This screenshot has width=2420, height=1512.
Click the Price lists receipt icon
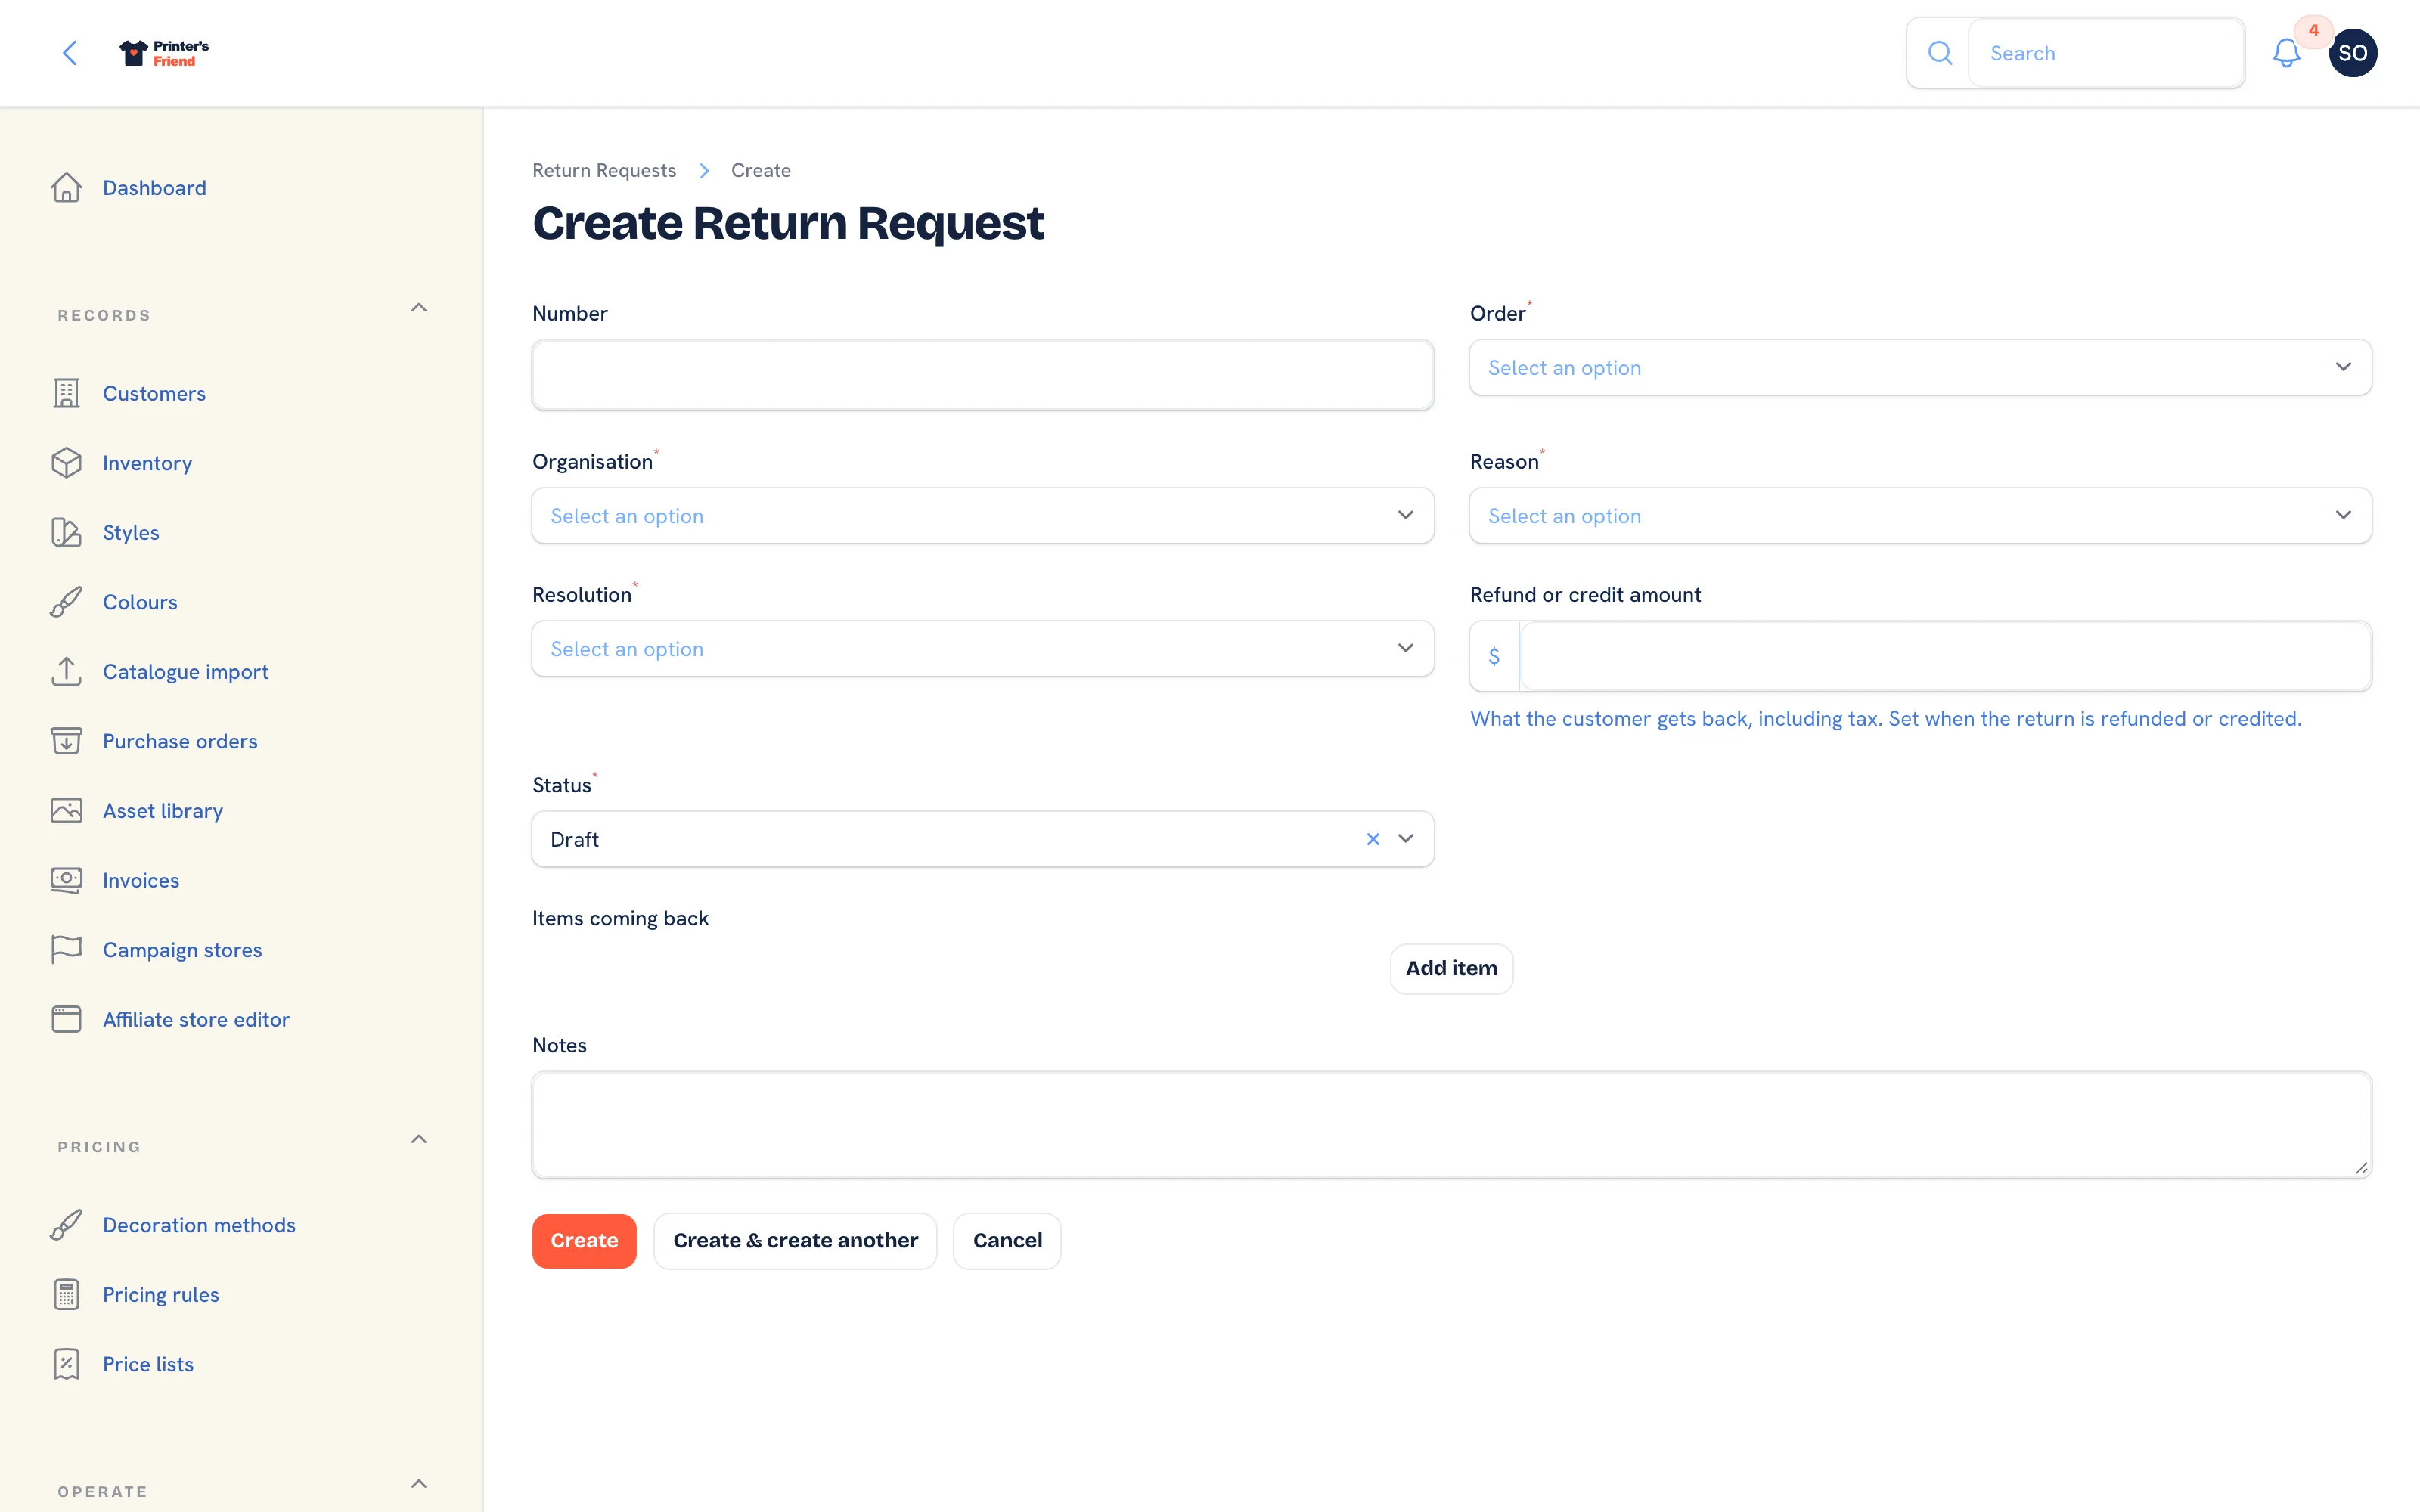[x=66, y=1364]
